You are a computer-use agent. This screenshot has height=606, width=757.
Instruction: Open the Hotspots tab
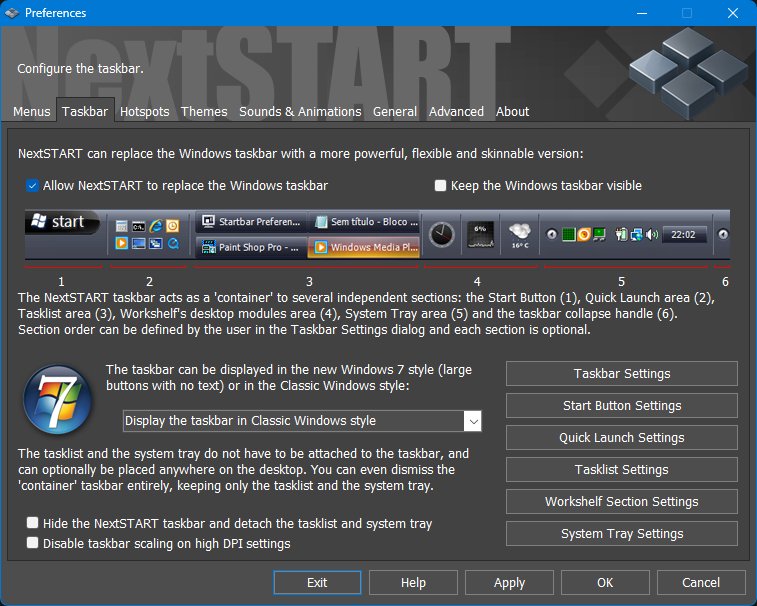(x=144, y=112)
